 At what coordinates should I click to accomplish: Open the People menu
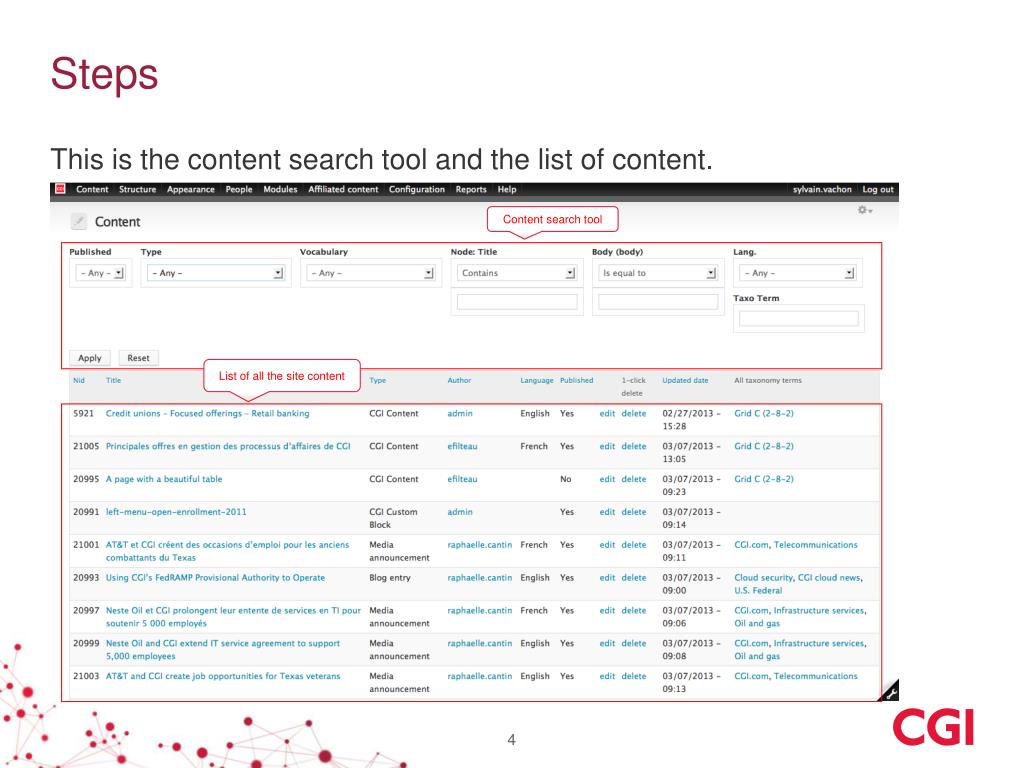coord(239,189)
